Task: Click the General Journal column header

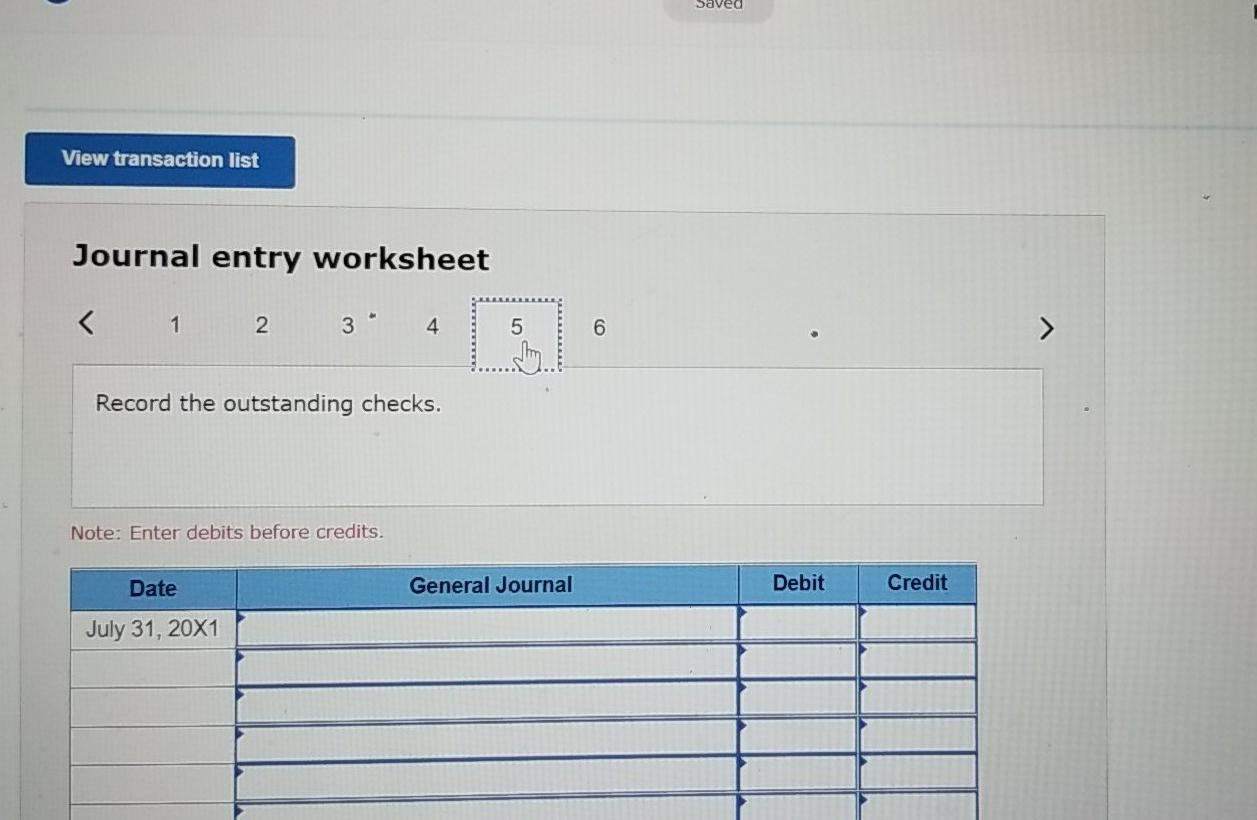Action: point(488,585)
